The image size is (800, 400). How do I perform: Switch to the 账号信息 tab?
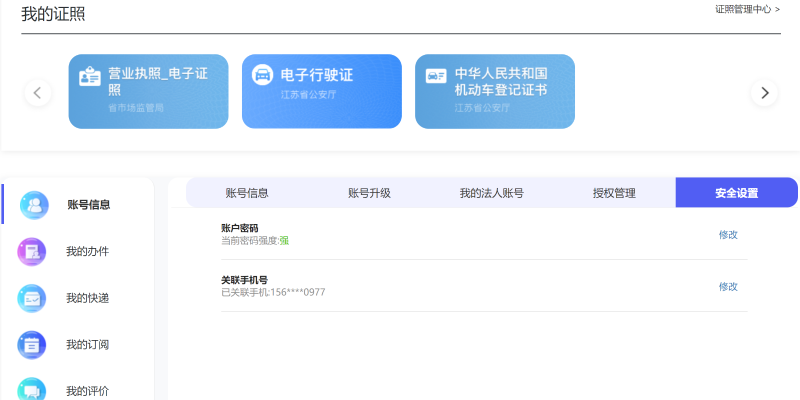click(246, 193)
